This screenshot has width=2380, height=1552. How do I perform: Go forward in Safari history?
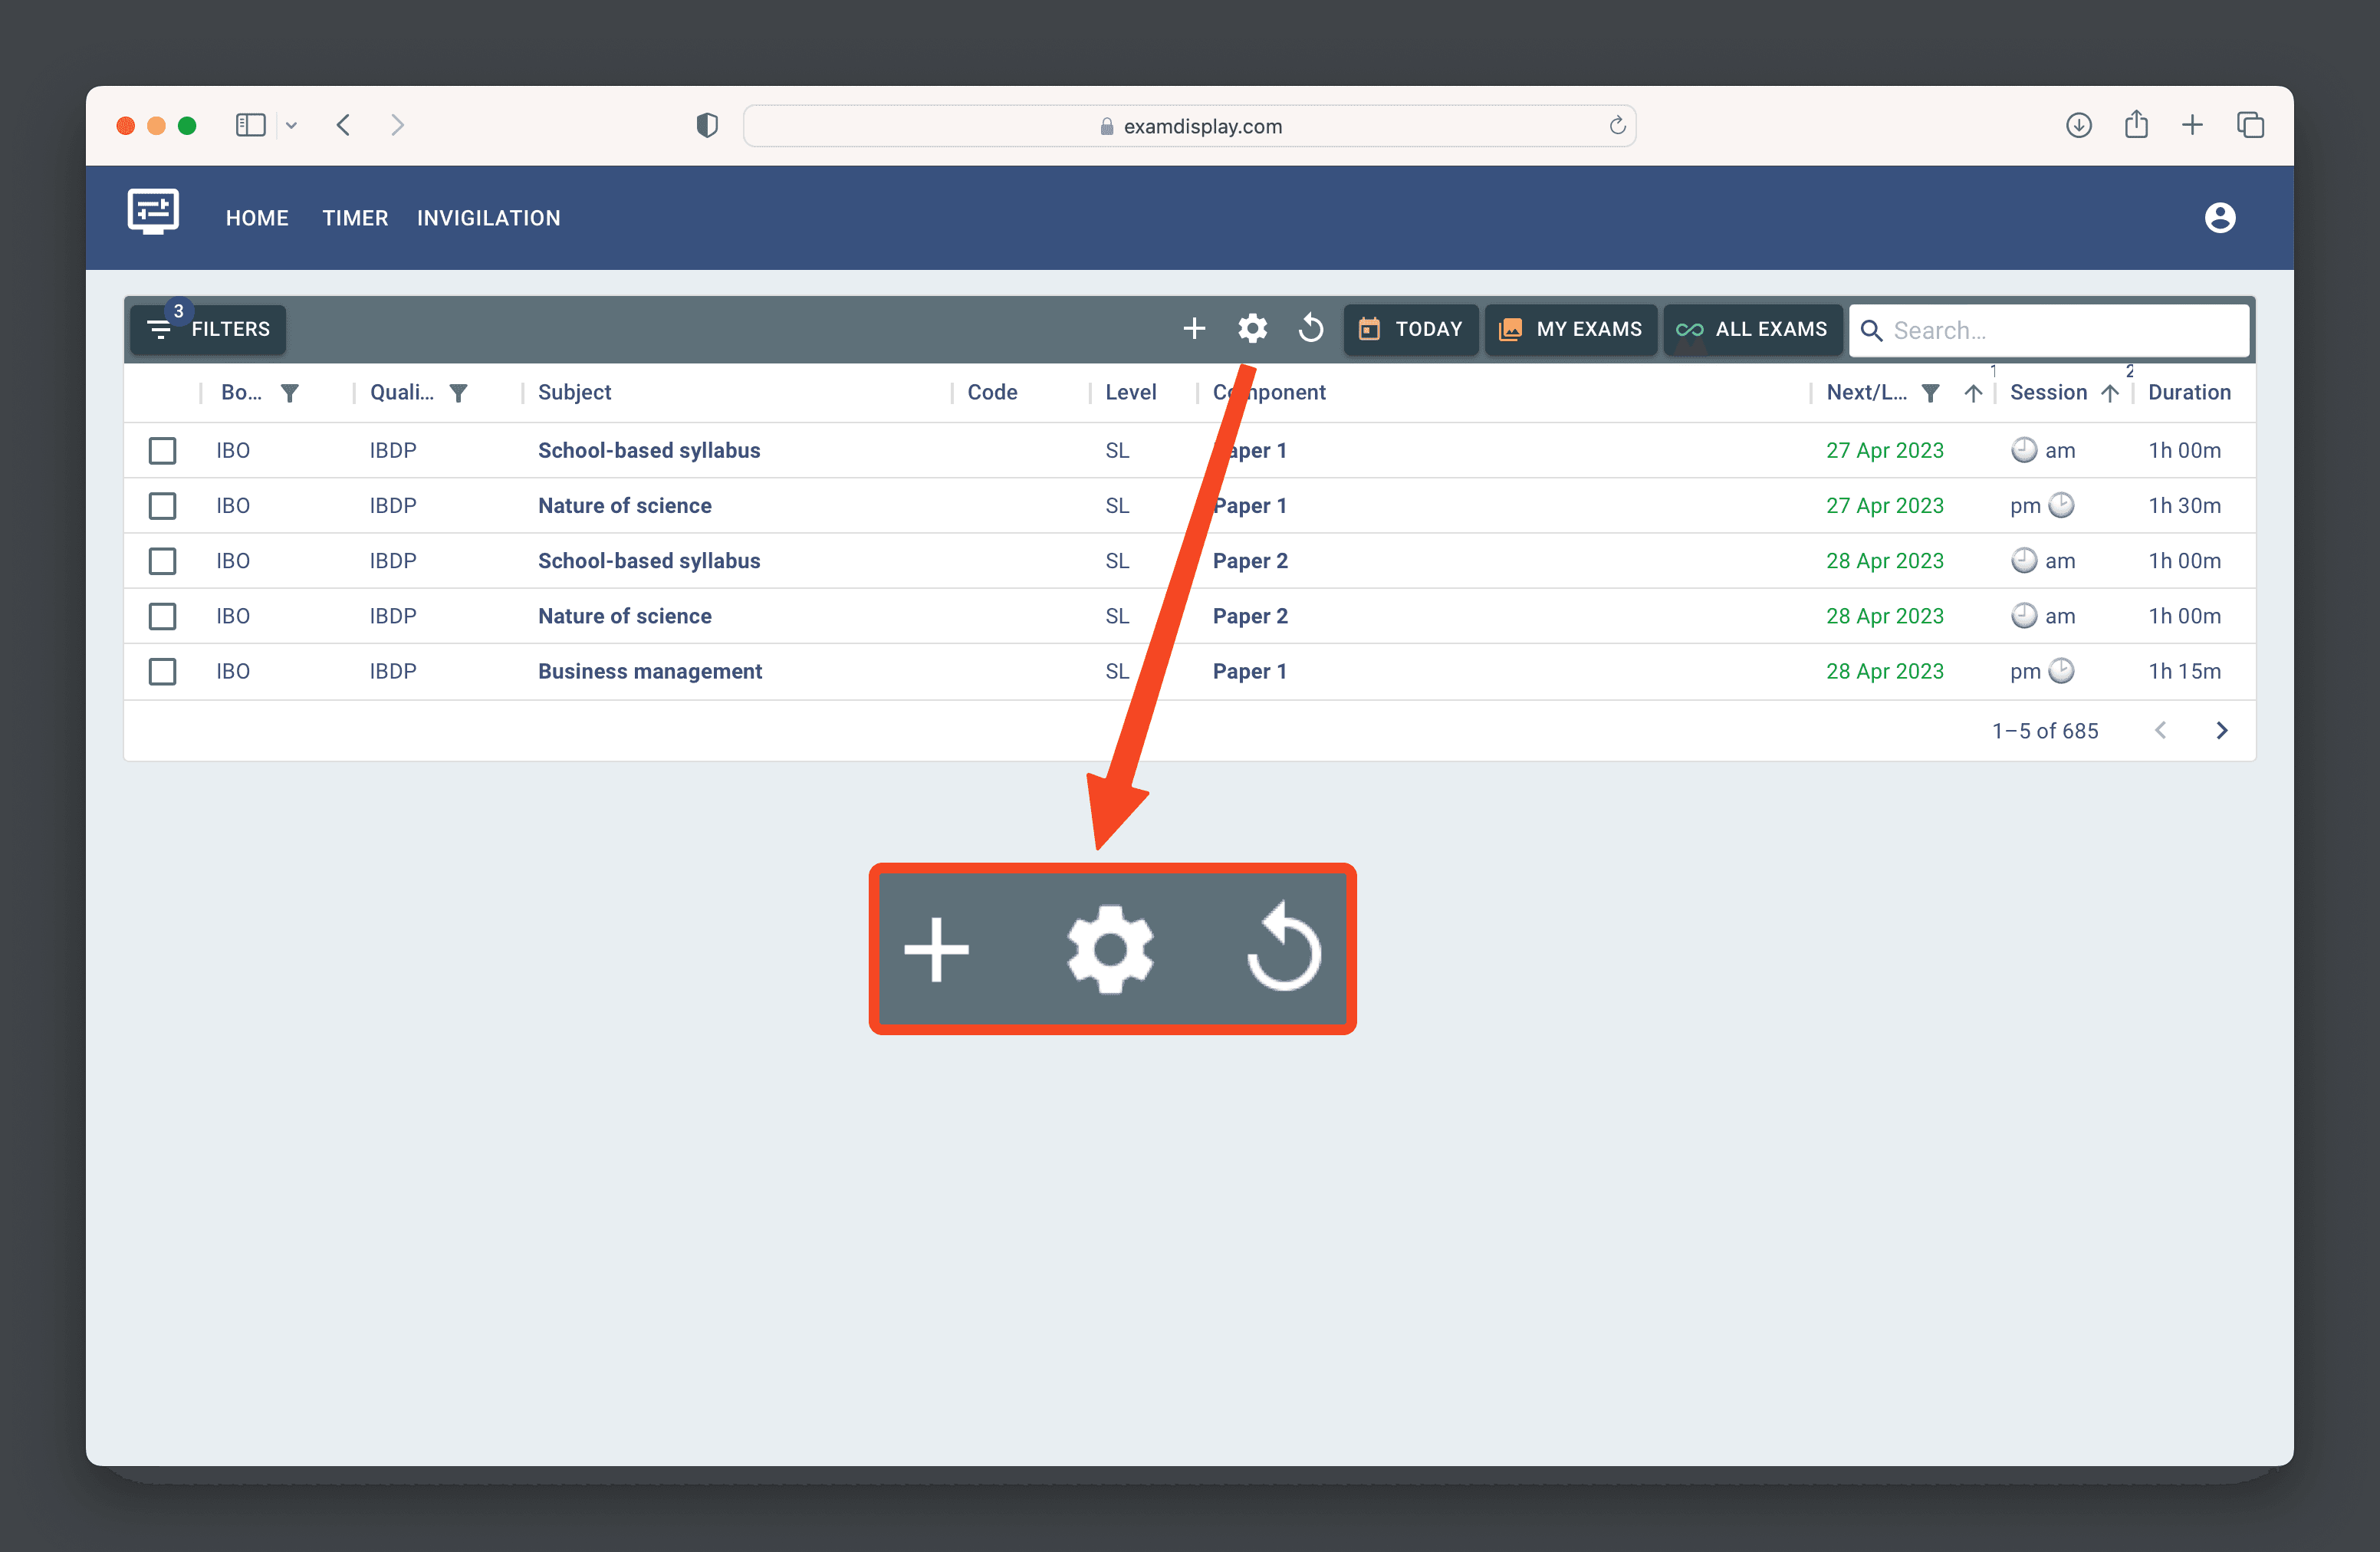click(397, 125)
